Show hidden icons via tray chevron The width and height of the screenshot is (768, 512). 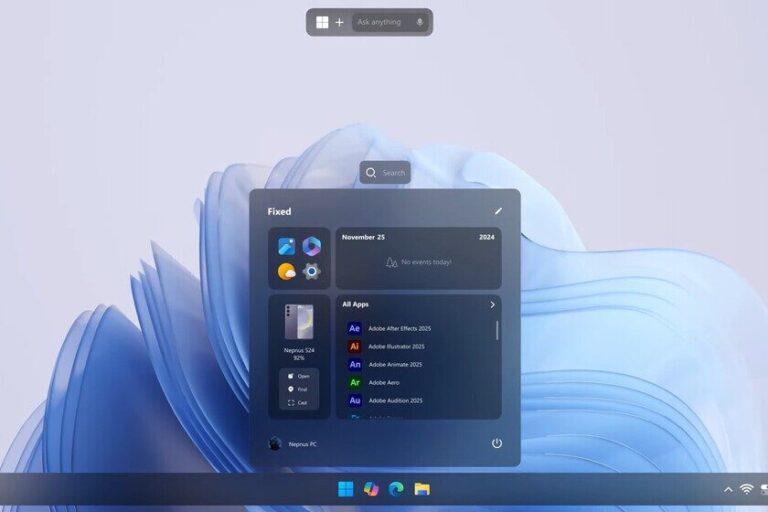click(728, 489)
